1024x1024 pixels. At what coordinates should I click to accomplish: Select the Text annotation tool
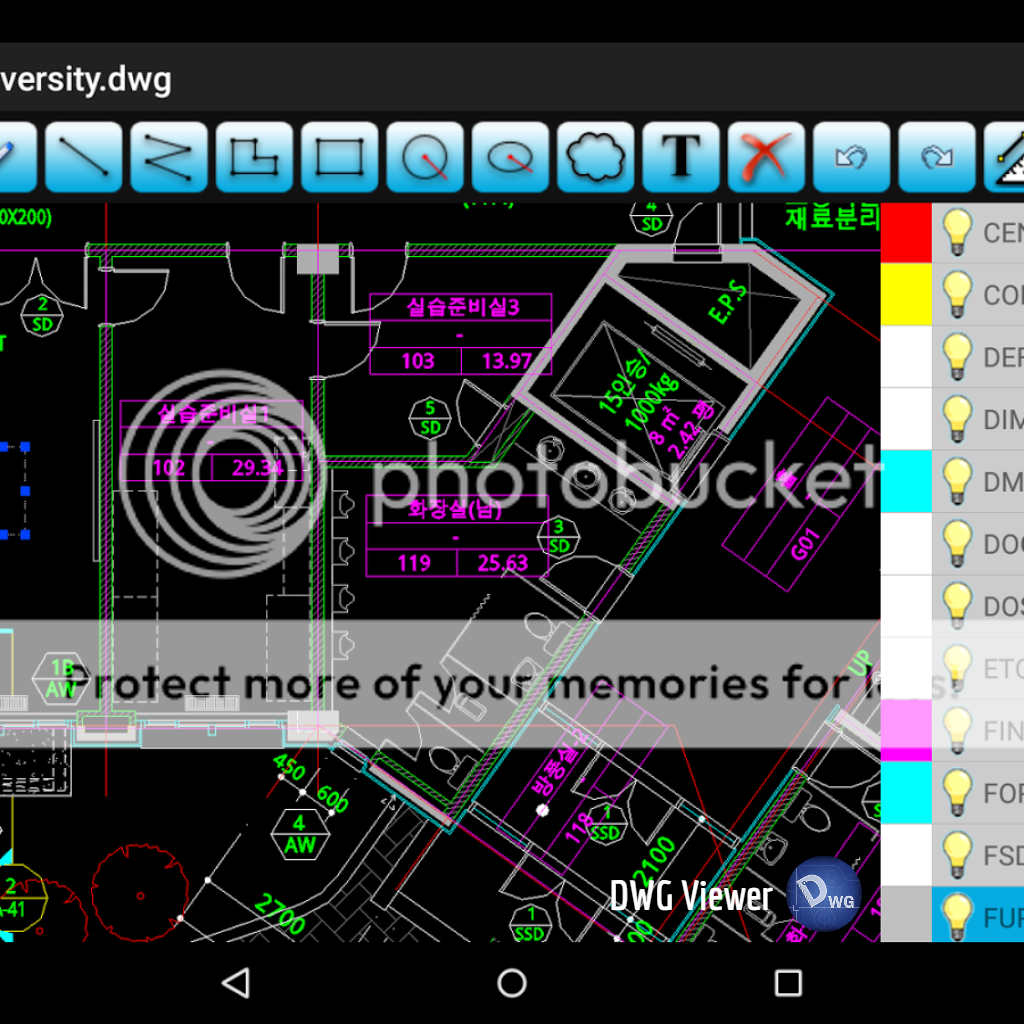point(681,157)
